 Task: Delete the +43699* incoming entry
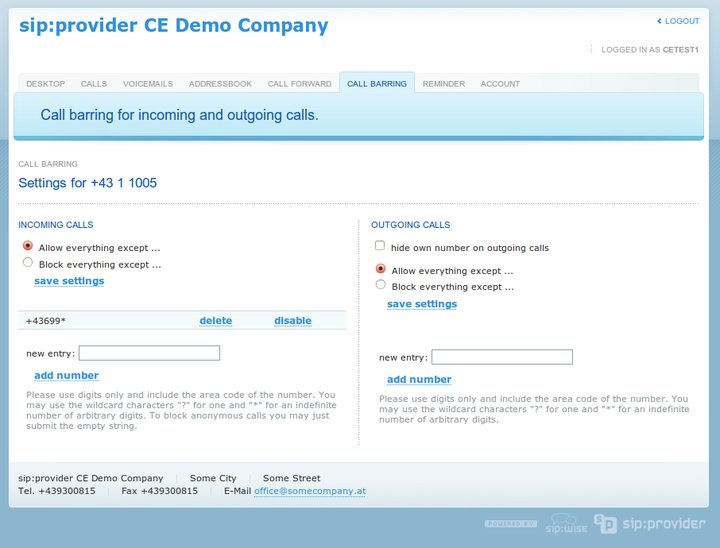click(215, 321)
